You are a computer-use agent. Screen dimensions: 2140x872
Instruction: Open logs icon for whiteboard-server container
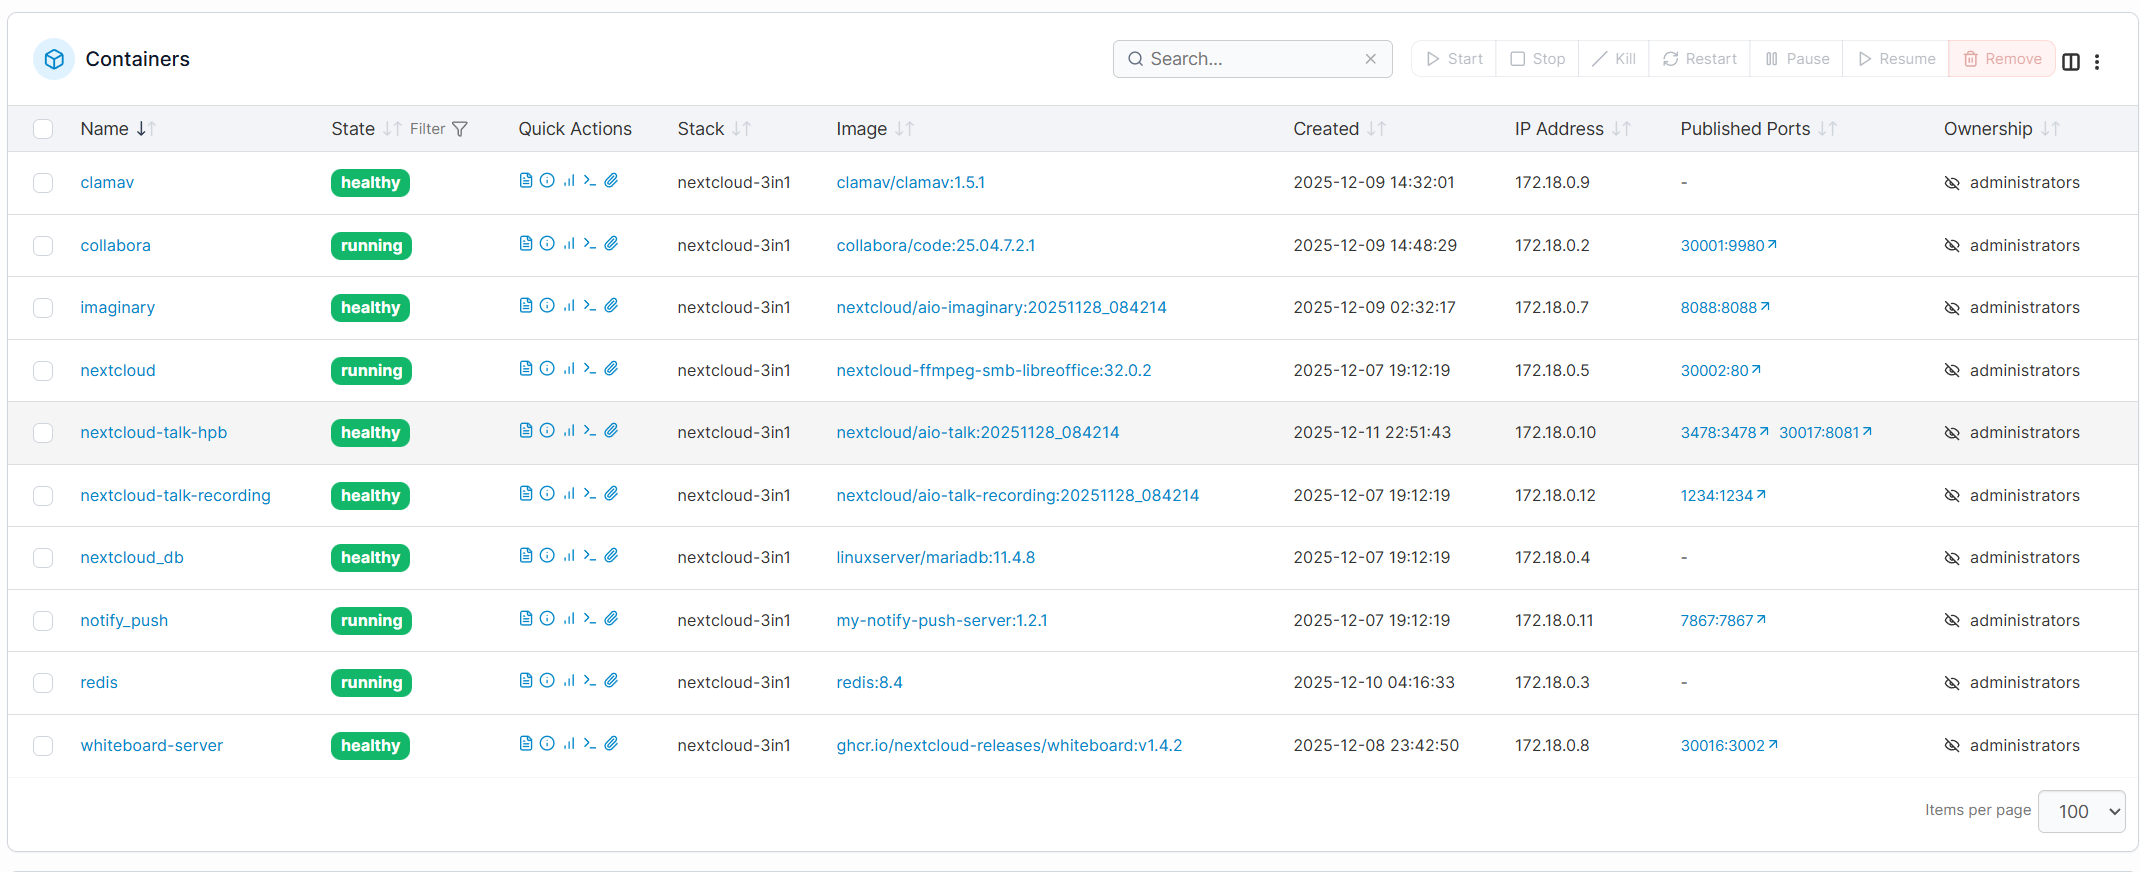coord(525,744)
